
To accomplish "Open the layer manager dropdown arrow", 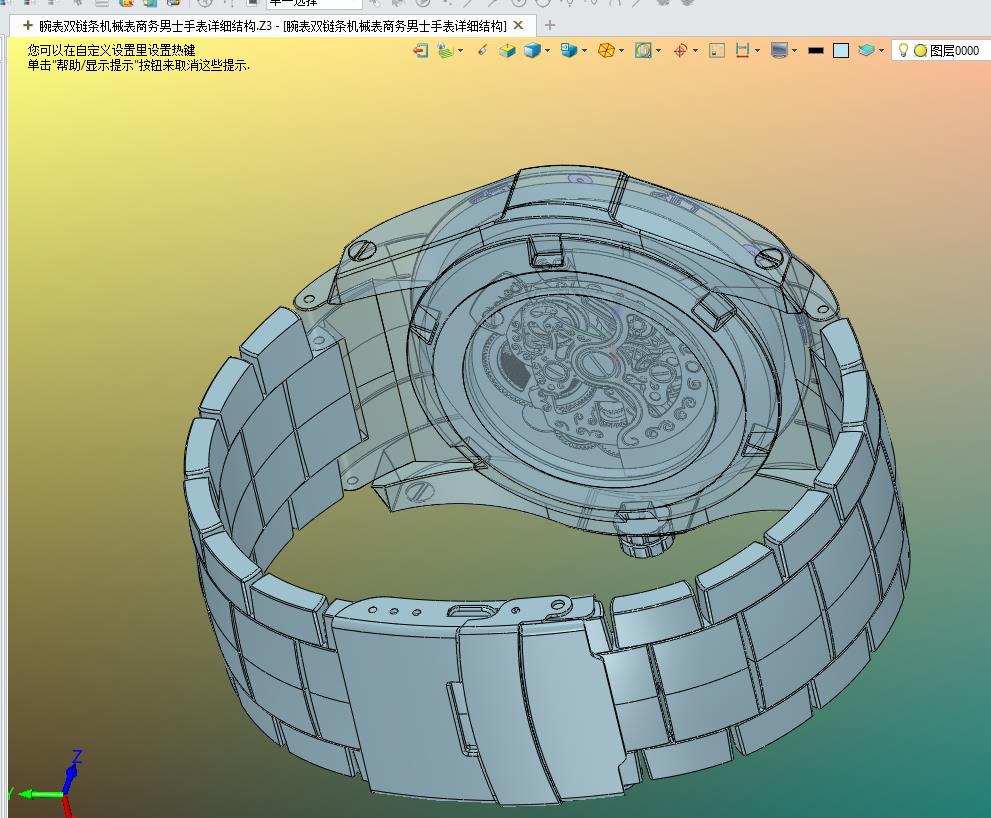I will (881, 51).
